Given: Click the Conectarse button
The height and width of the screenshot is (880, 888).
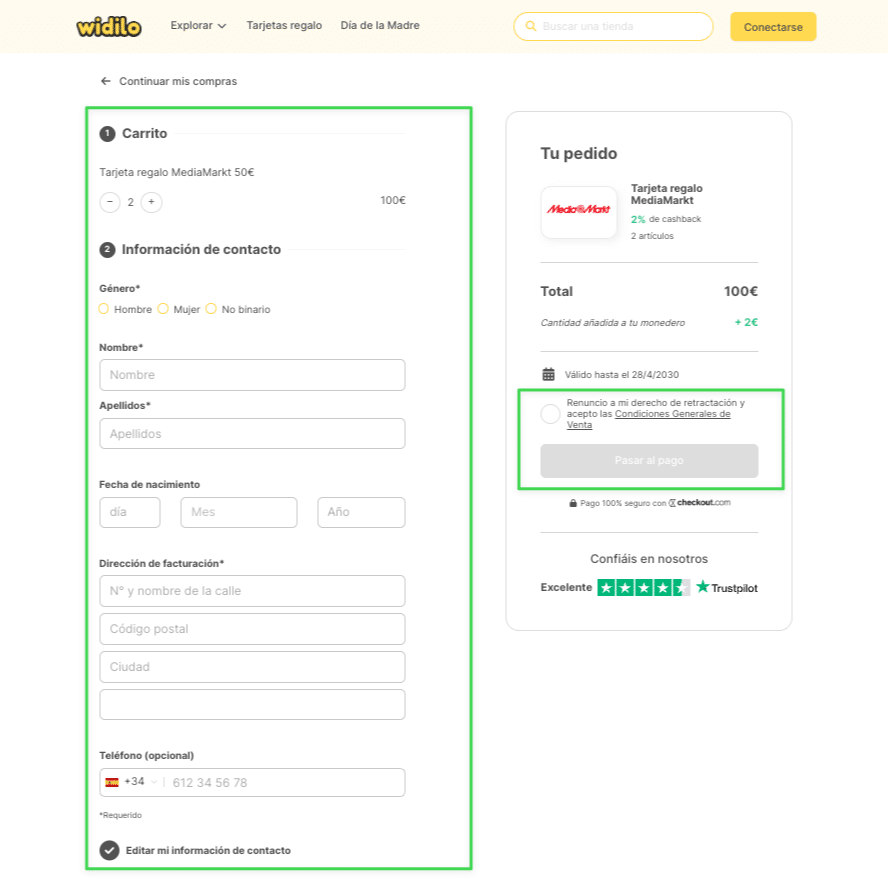Looking at the screenshot, I should [x=773, y=27].
